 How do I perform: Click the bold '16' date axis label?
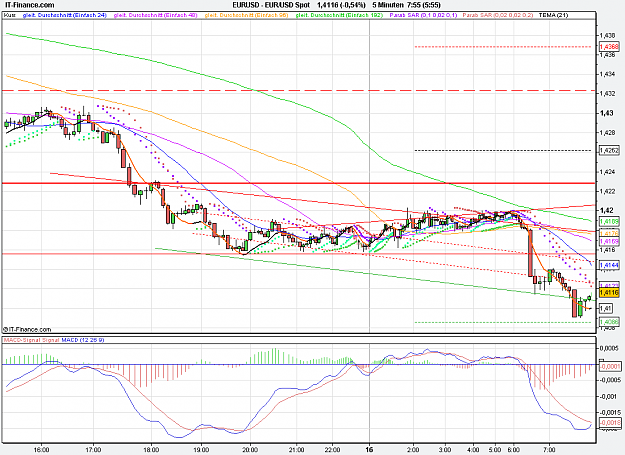point(369,450)
